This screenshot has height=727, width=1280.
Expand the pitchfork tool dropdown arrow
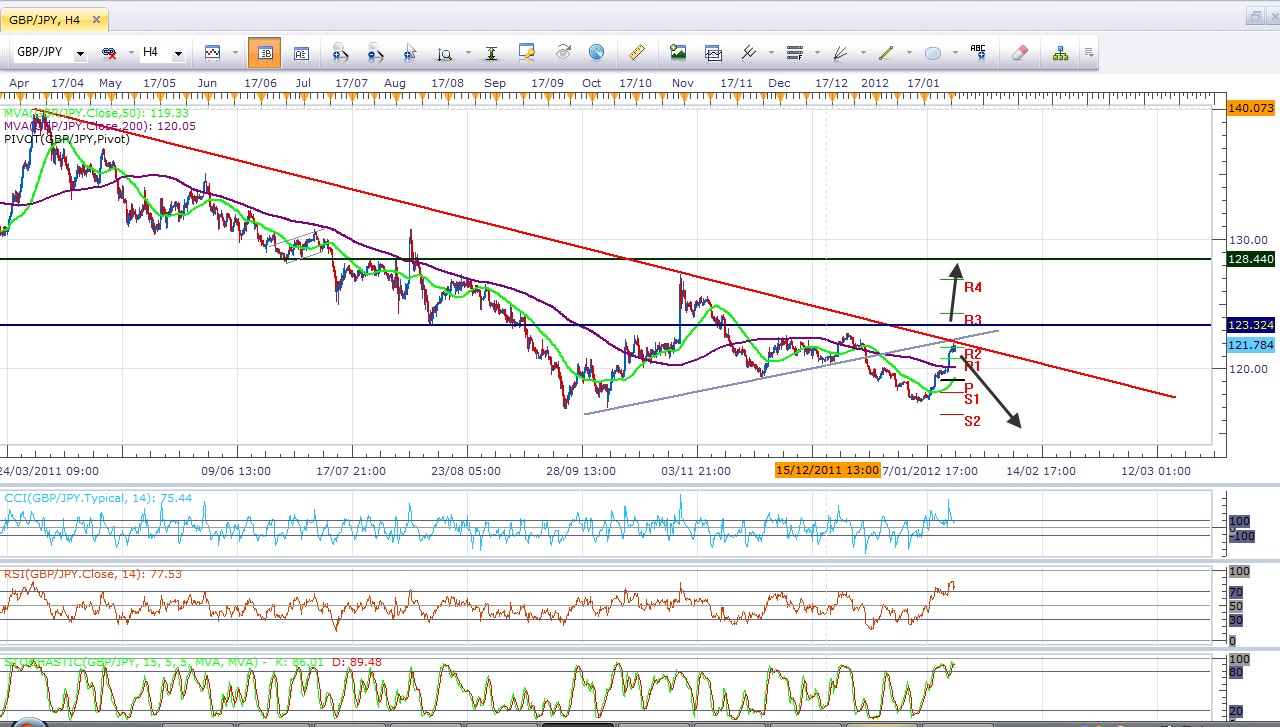pos(769,53)
